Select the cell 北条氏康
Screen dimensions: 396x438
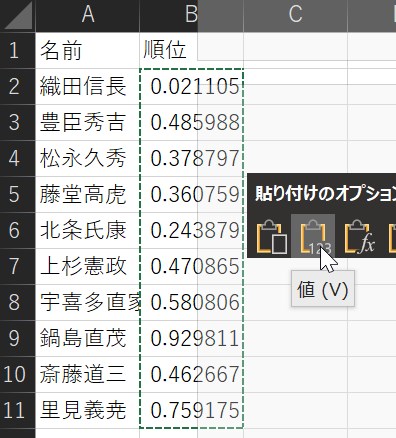pyautogui.click(x=87, y=230)
